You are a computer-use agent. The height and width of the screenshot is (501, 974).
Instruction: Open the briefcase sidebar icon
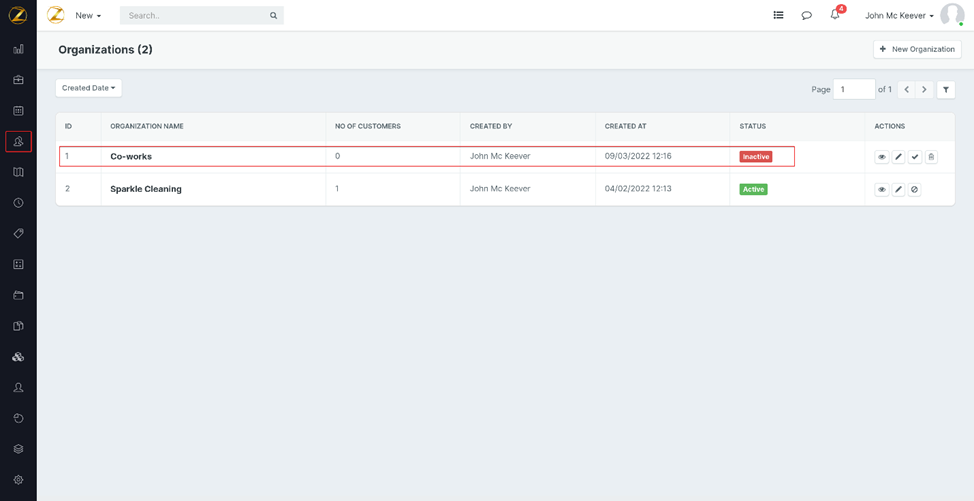coord(18,79)
